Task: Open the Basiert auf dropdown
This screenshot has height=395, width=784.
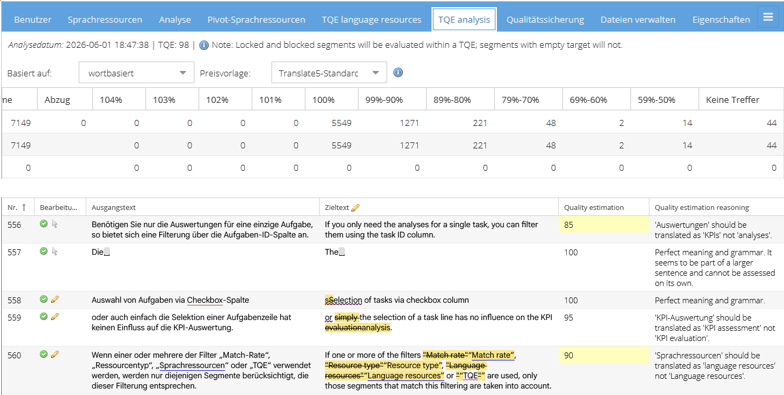Action: click(x=136, y=72)
